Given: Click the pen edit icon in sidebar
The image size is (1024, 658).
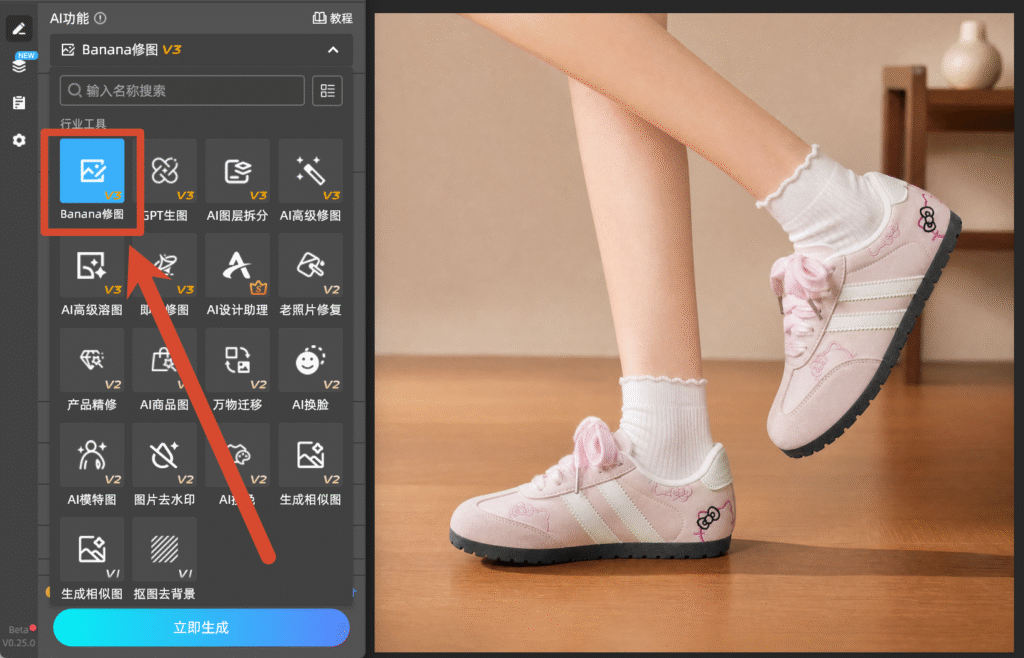Looking at the screenshot, I should click(x=19, y=29).
